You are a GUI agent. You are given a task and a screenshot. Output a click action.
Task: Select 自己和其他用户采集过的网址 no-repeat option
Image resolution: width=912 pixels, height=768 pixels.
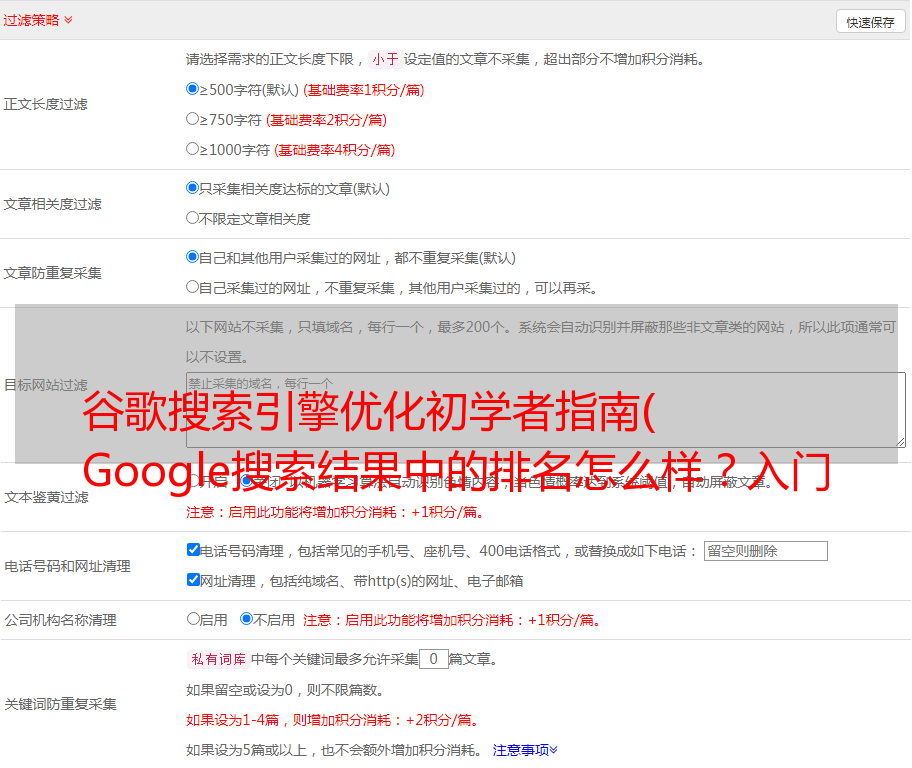coord(193,257)
